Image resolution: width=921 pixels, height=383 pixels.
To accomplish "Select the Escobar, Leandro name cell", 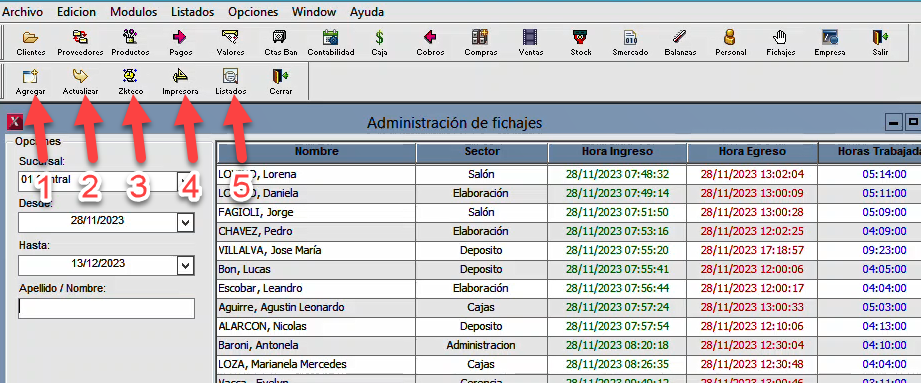I will [317, 288].
